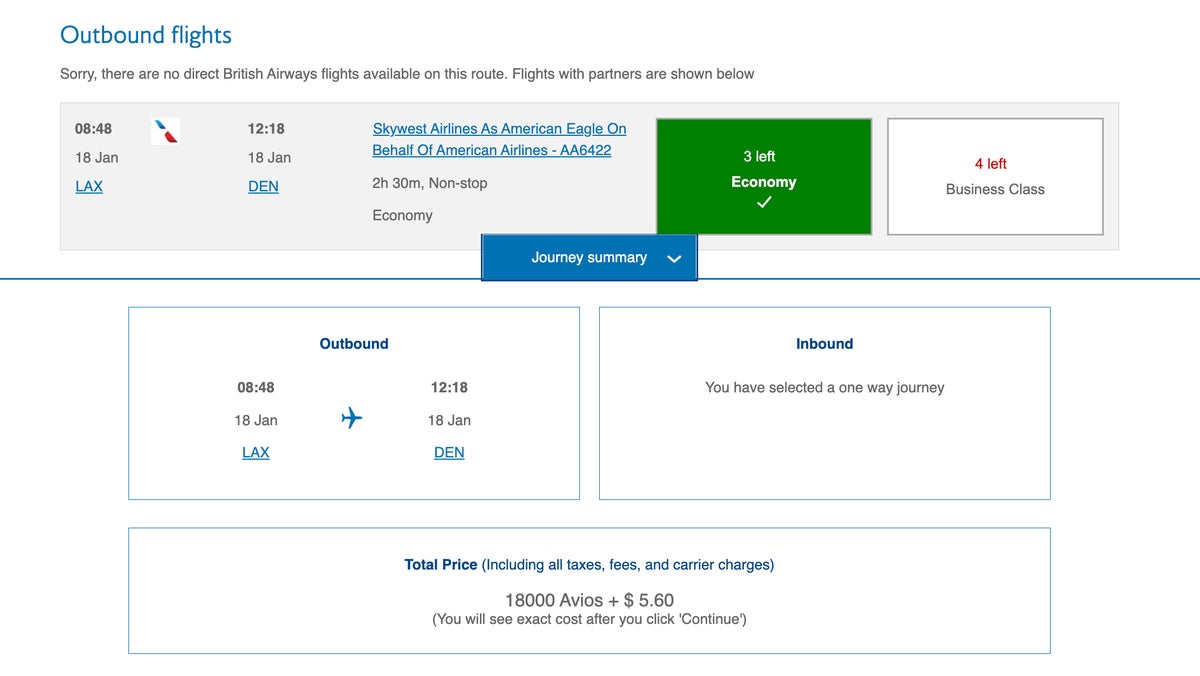Click the blue airplane icon in Outbound summary

point(351,417)
